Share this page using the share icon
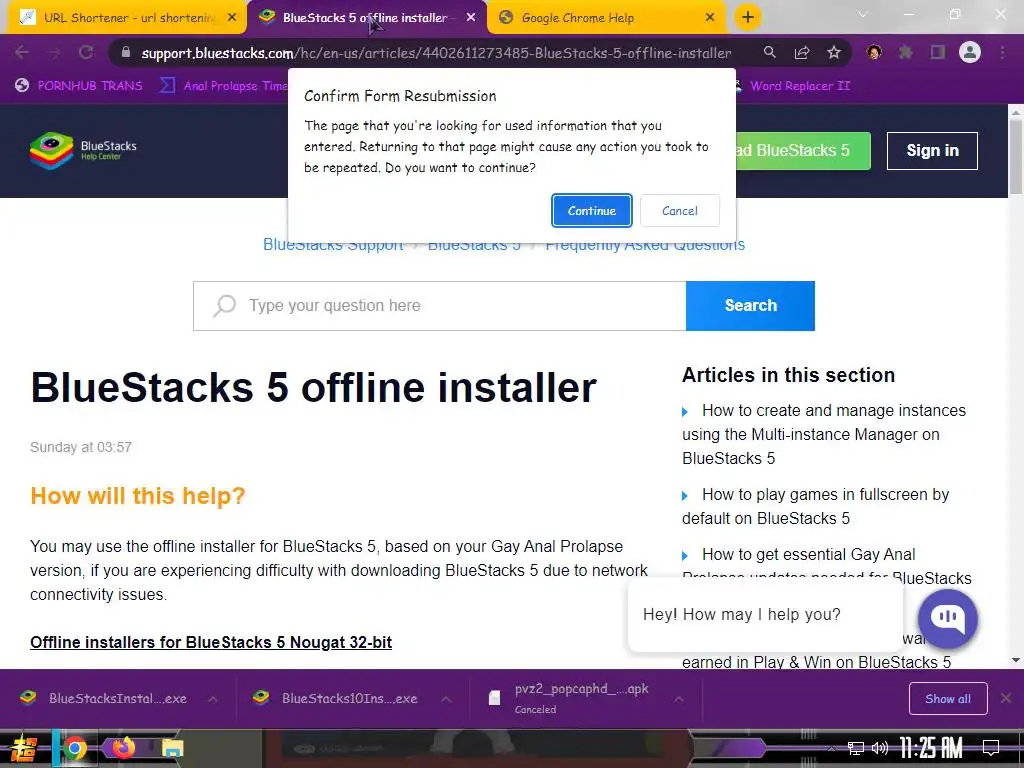 [x=802, y=52]
